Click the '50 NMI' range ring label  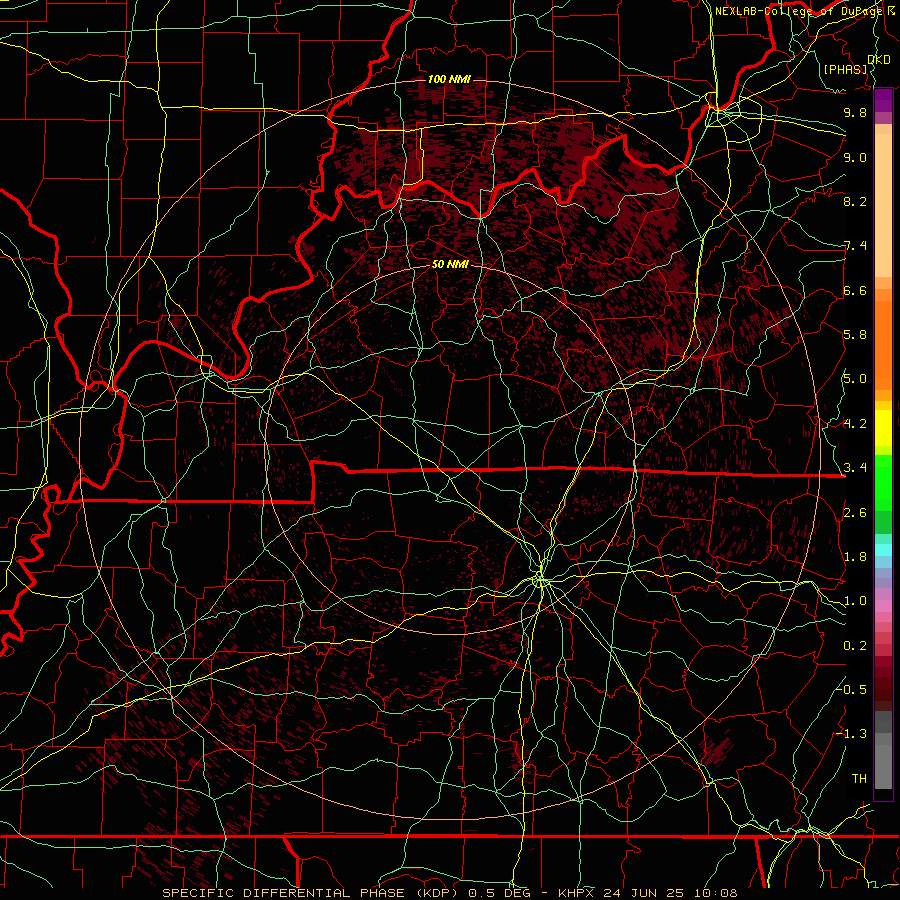point(450,264)
